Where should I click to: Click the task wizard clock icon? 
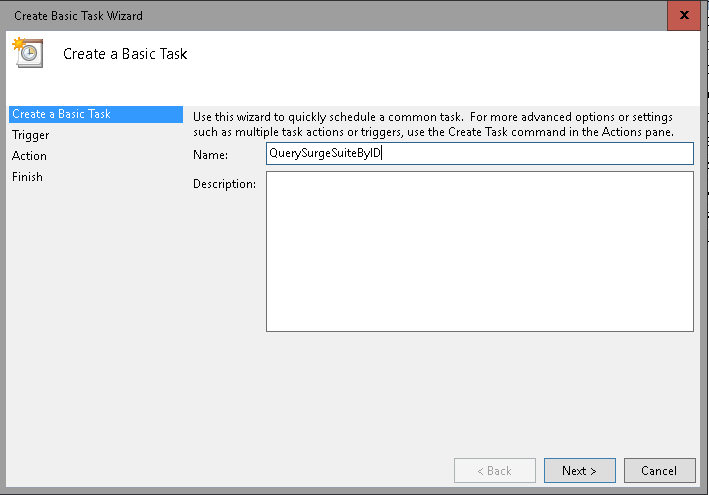pos(28,53)
